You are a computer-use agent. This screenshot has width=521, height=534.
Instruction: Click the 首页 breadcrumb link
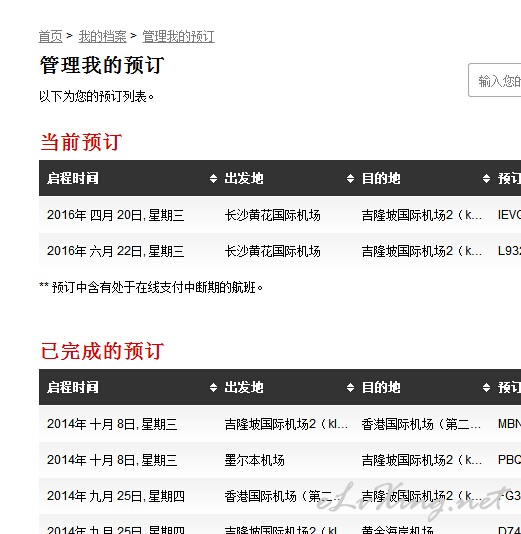click(50, 36)
